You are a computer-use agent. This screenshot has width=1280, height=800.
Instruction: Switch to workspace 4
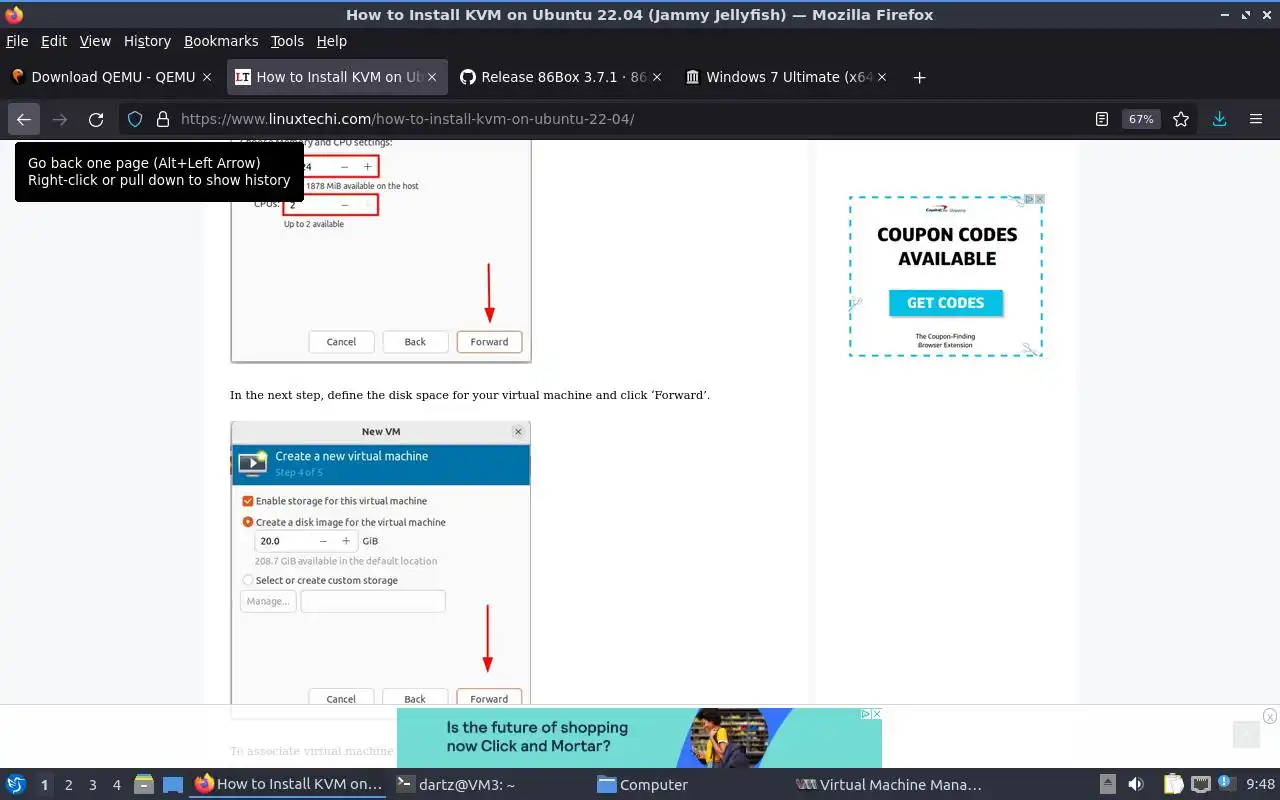pyautogui.click(x=117, y=785)
